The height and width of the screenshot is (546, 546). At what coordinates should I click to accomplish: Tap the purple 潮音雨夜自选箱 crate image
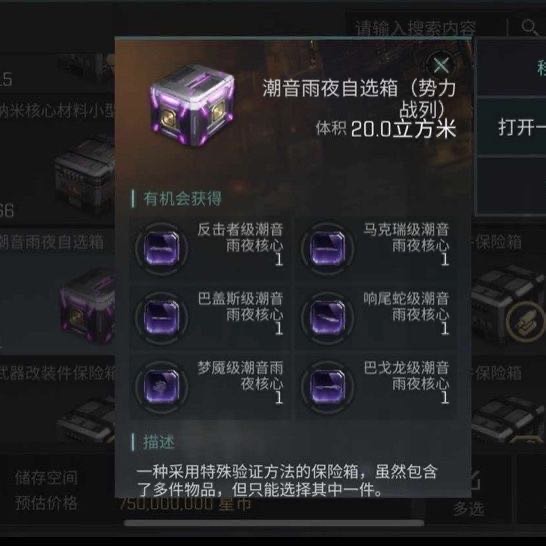[193, 106]
